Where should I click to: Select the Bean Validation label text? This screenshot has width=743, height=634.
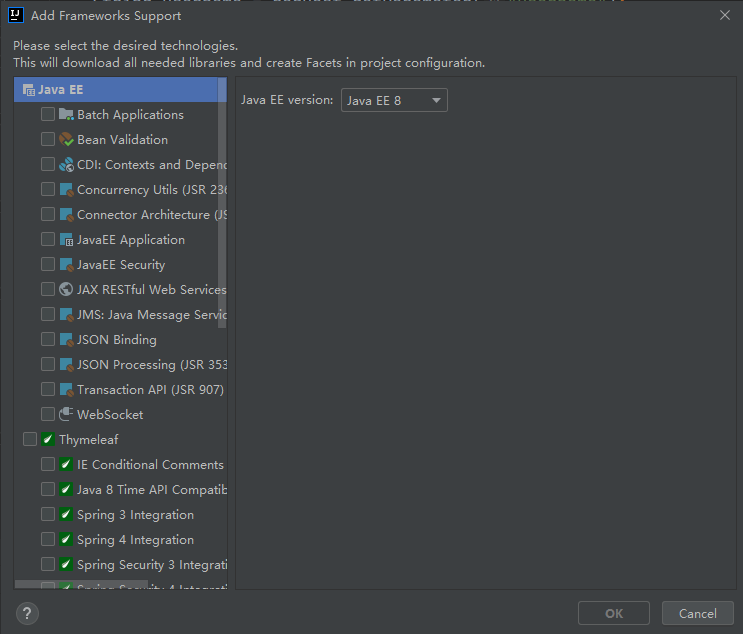(x=122, y=140)
